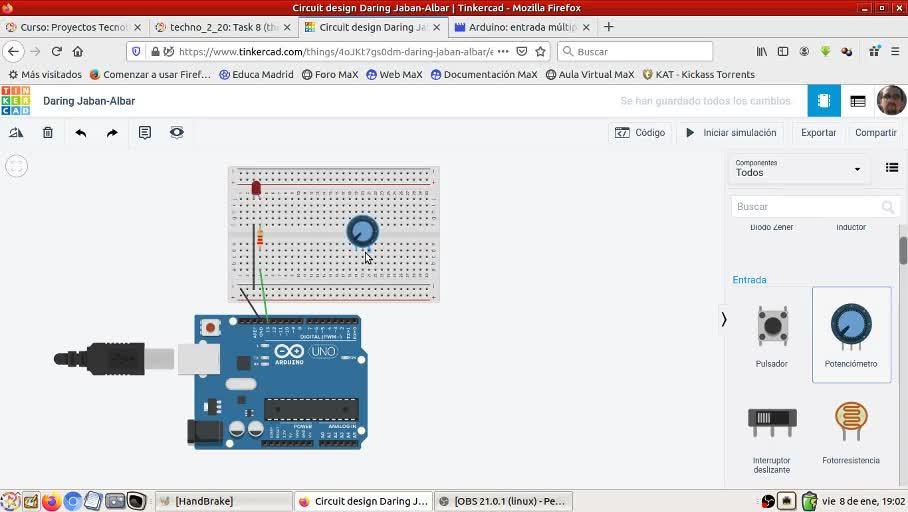Image resolution: width=908 pixels, height=512 pixels.
Task: Go to the browser home page
Action: [78, 51]
